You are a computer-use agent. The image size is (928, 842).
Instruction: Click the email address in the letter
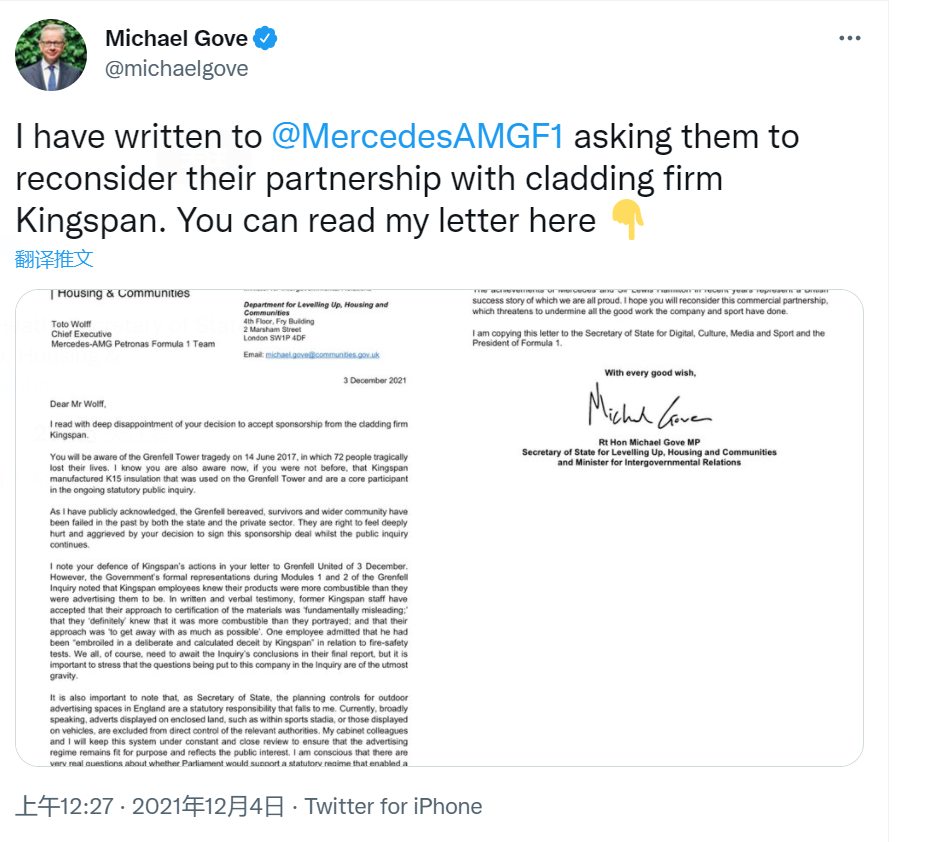(x=322, y=355)
